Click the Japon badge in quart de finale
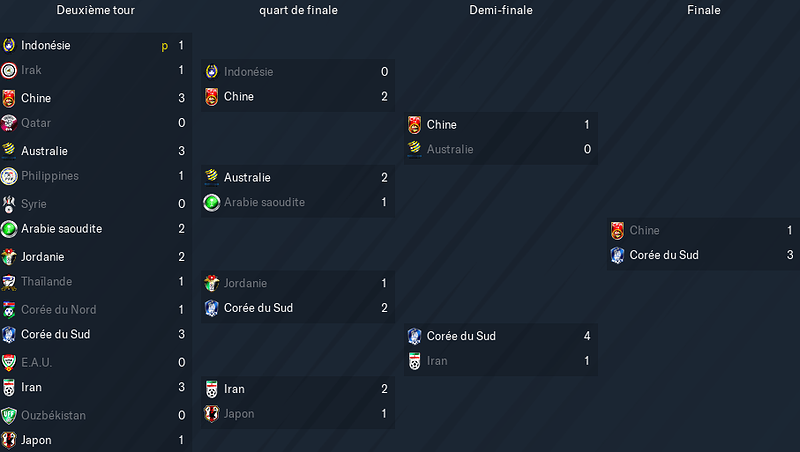This screenshot has width=800, height=452. point(212,414)
